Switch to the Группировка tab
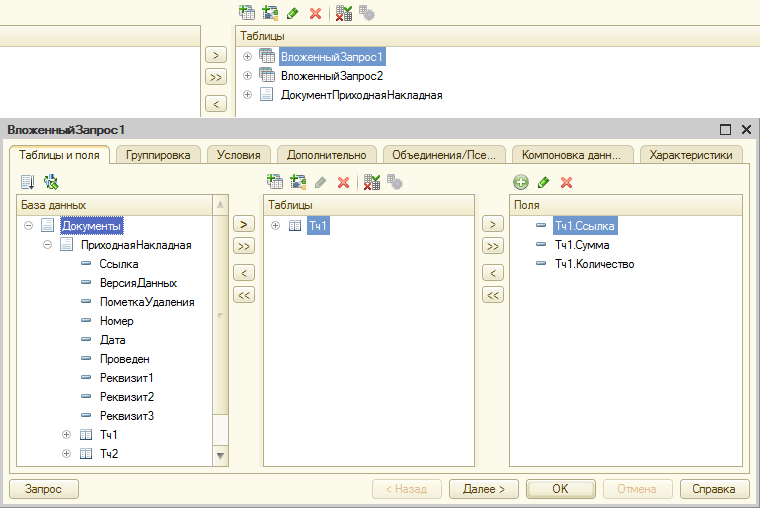Image resolution: width=760 pixels, height=508 pixels. (159, 155)
